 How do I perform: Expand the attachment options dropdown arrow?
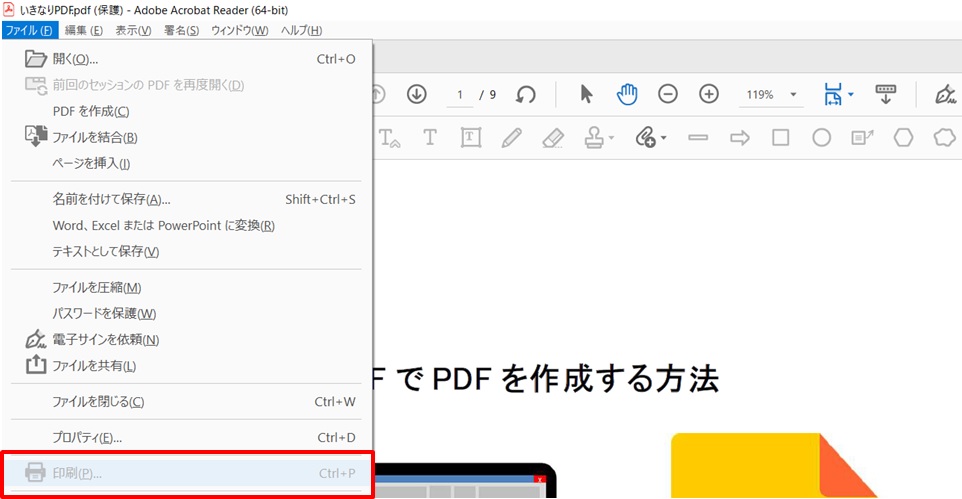(x=663, y=137)
